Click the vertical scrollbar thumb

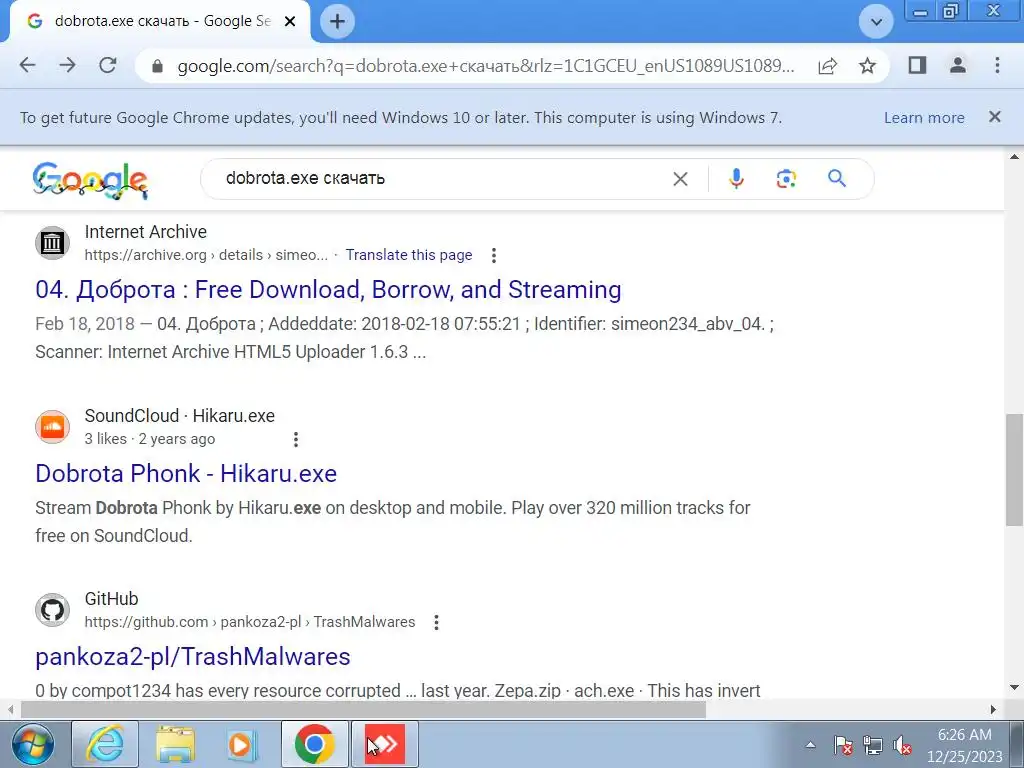(1014, 469)
